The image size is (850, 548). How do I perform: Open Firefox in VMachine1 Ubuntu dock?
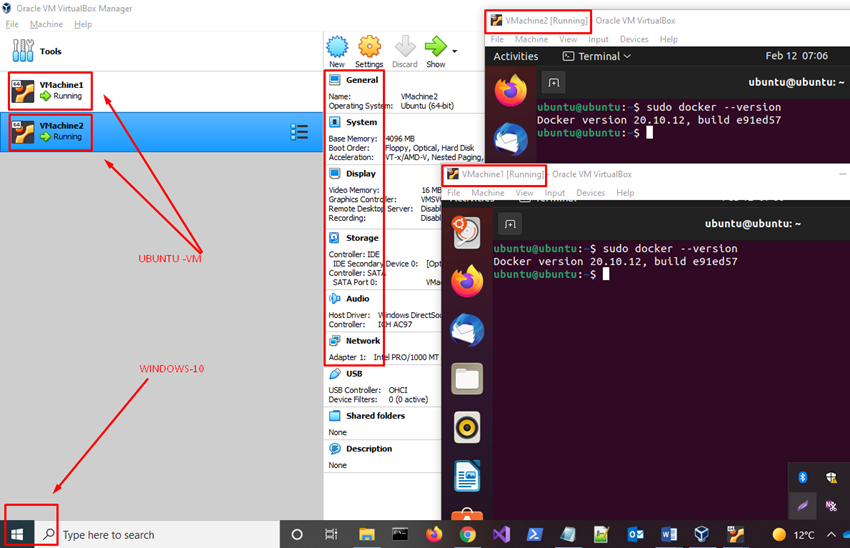(x=467, y=281)
